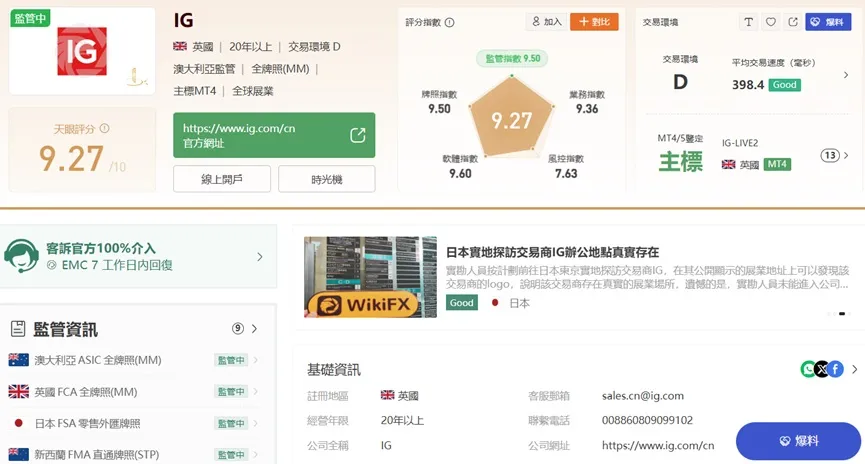Click the 監管資訊 document icon

[18, 329]
